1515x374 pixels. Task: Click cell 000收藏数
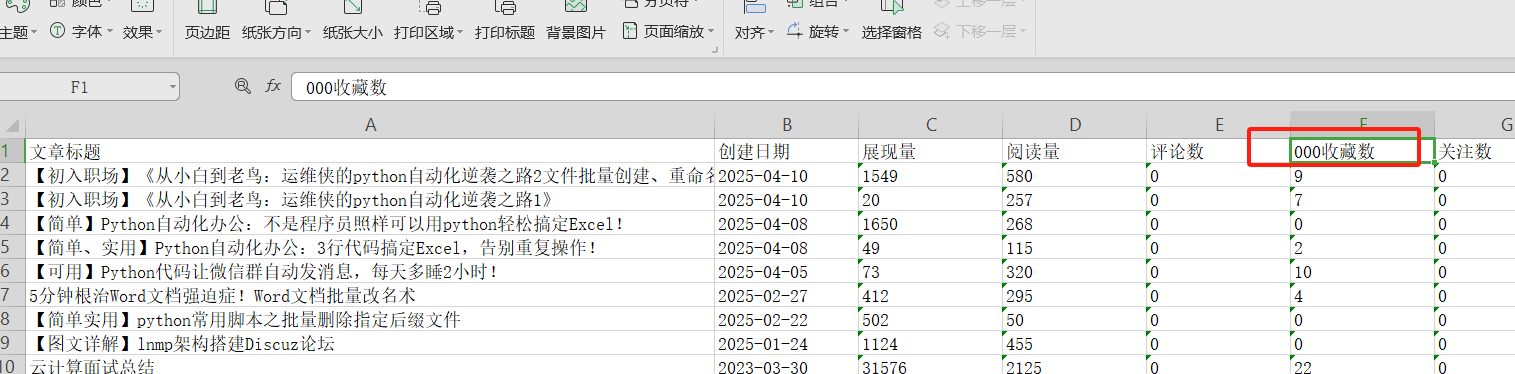tap(1363, 151)
